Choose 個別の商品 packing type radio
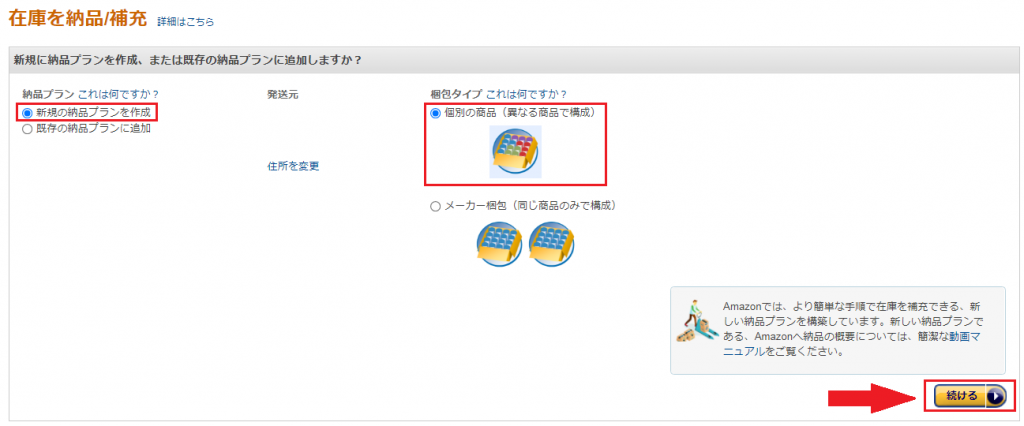 click(x=436, y=113)
